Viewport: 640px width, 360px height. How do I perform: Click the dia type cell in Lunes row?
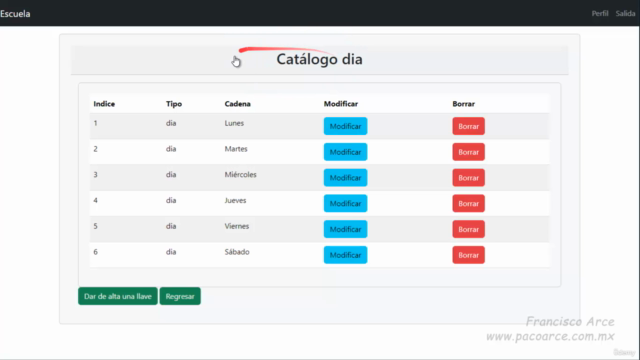pos(171,123)
